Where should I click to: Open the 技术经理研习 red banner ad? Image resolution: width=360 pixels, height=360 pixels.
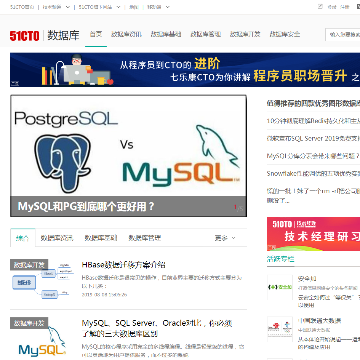click(313, 234)
